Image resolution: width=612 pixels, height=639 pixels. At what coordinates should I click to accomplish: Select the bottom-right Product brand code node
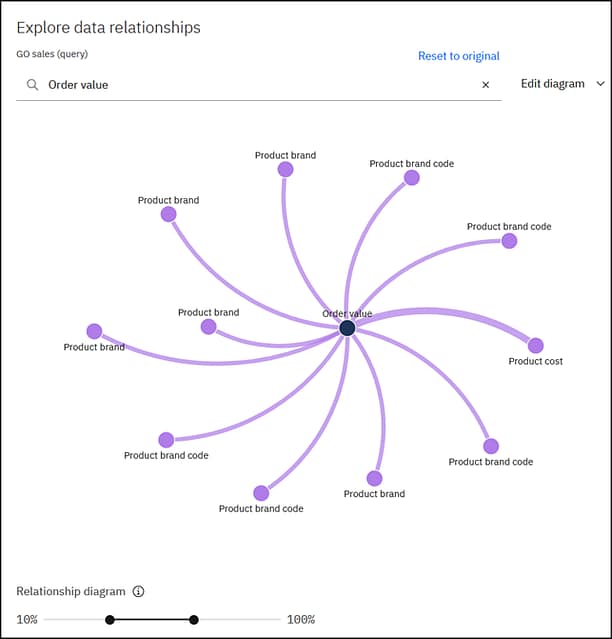[x=491, y=446]
